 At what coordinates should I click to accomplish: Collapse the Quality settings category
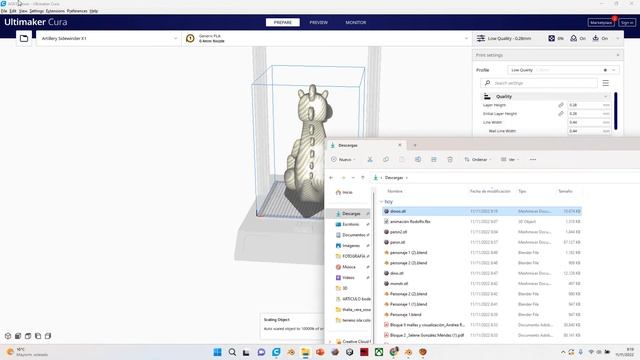coord(546,97)
